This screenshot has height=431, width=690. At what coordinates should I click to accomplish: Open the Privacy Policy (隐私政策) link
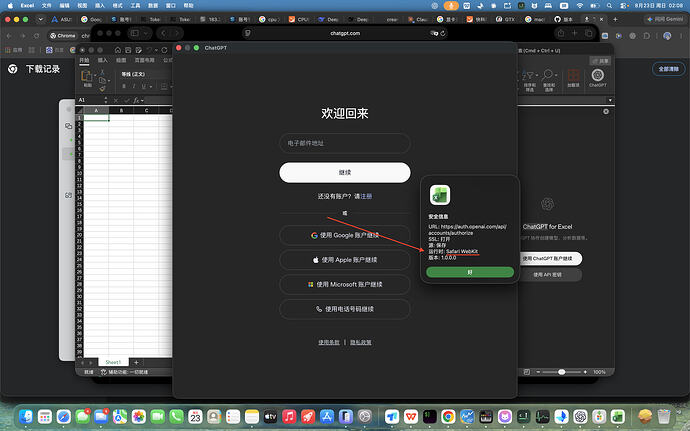tap(360, 342)
